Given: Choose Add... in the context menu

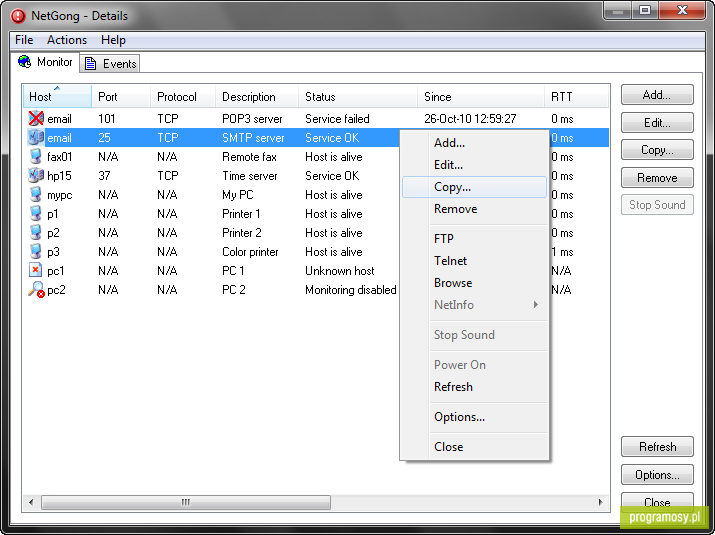Looking at the screenshot, I should [474, 143].
